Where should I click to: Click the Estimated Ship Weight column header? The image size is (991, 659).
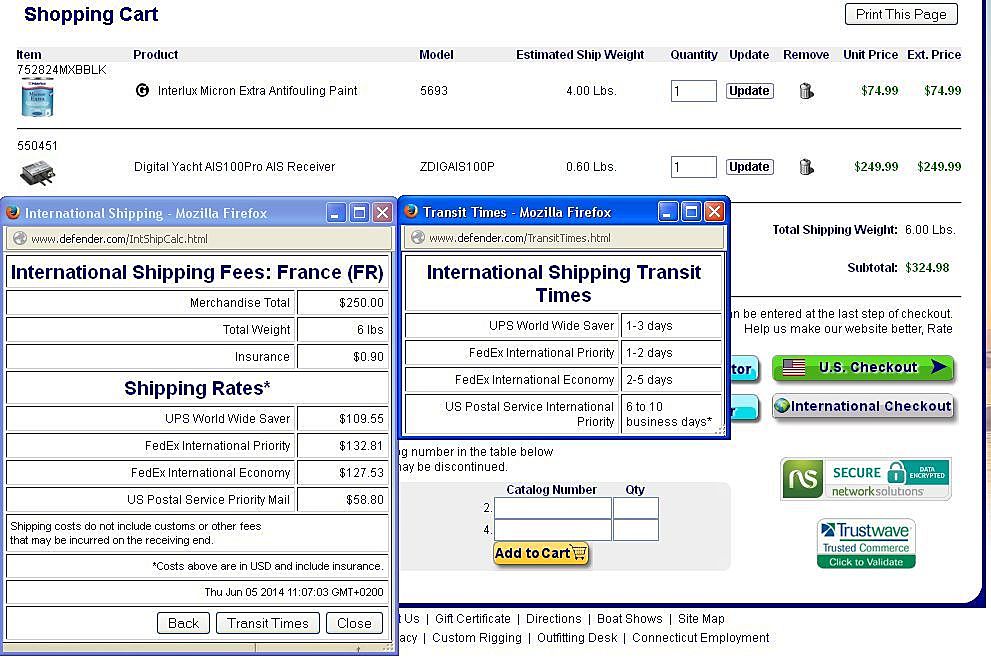tap(580, 55)
